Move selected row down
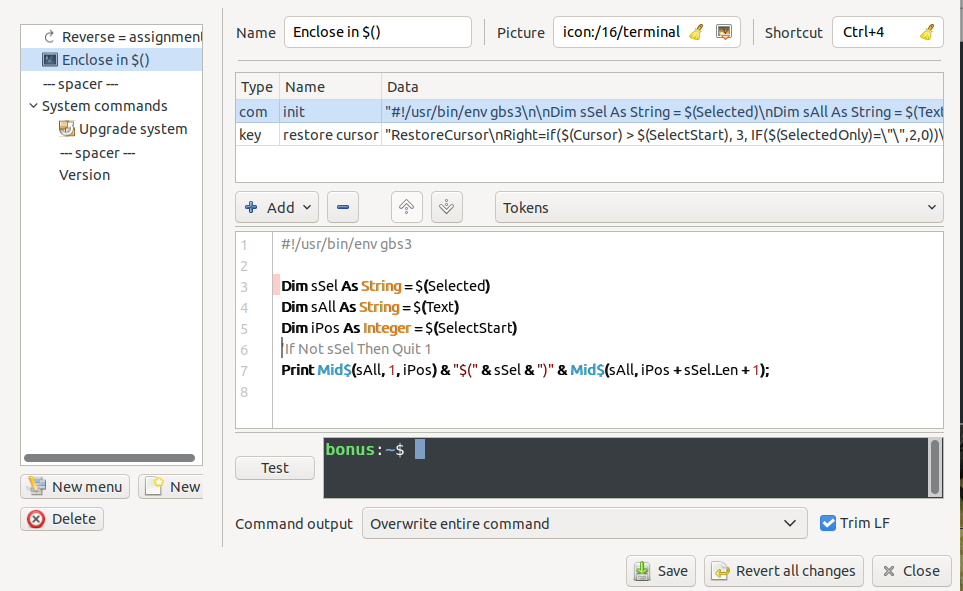Screen dimensions: 963x591 click(x=447, y=207)
